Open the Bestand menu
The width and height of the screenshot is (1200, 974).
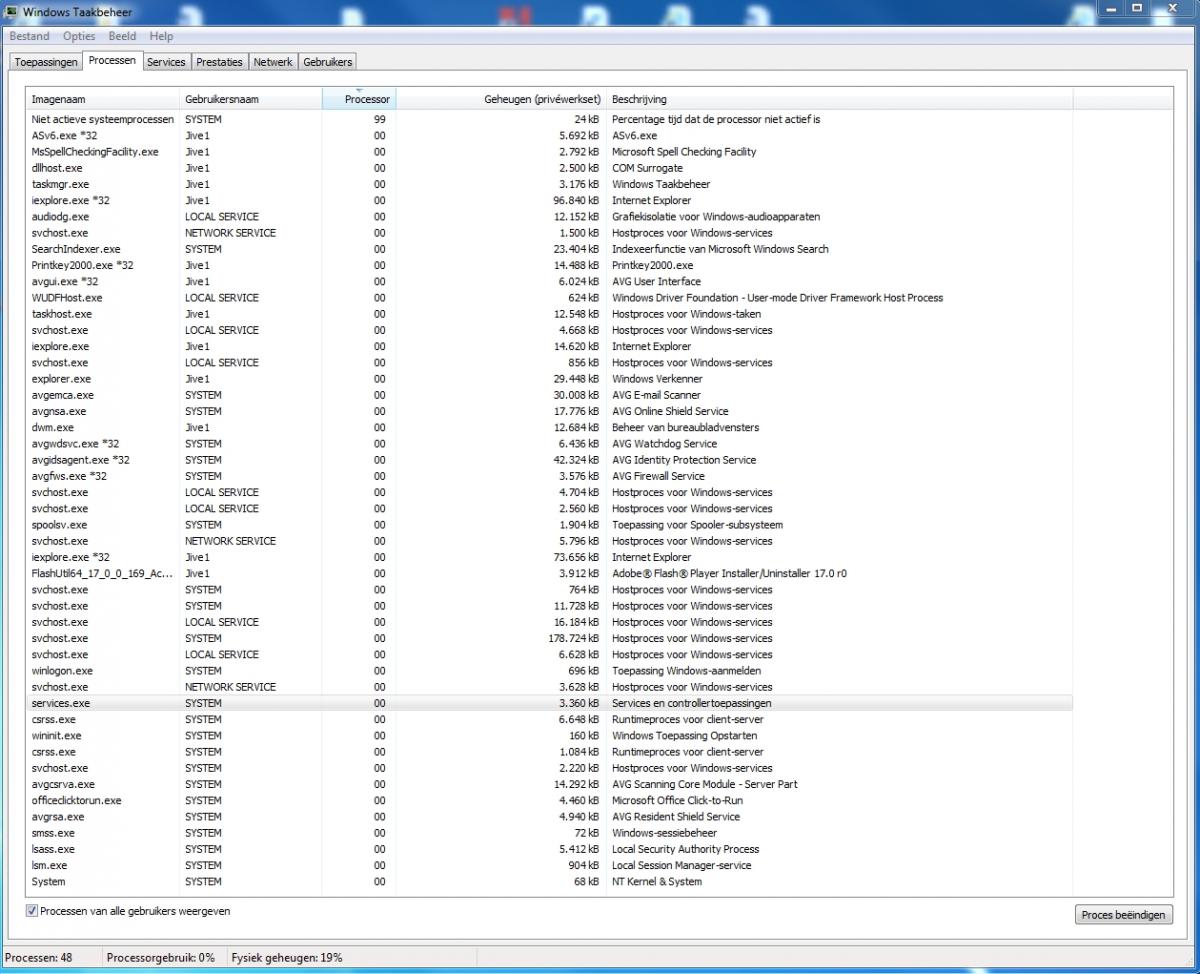pos(29,36)
